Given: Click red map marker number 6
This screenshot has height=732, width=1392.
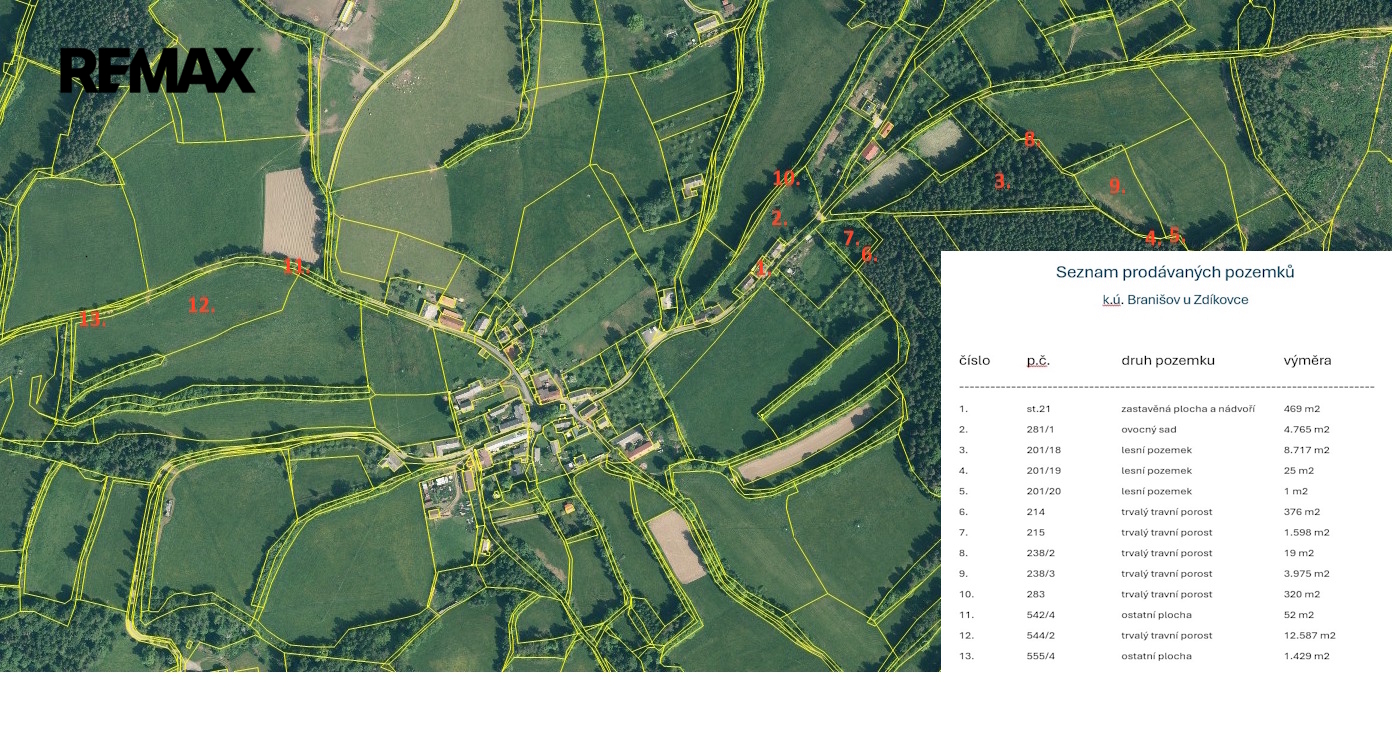Looking at the screenshot, I should click(869, 255).
